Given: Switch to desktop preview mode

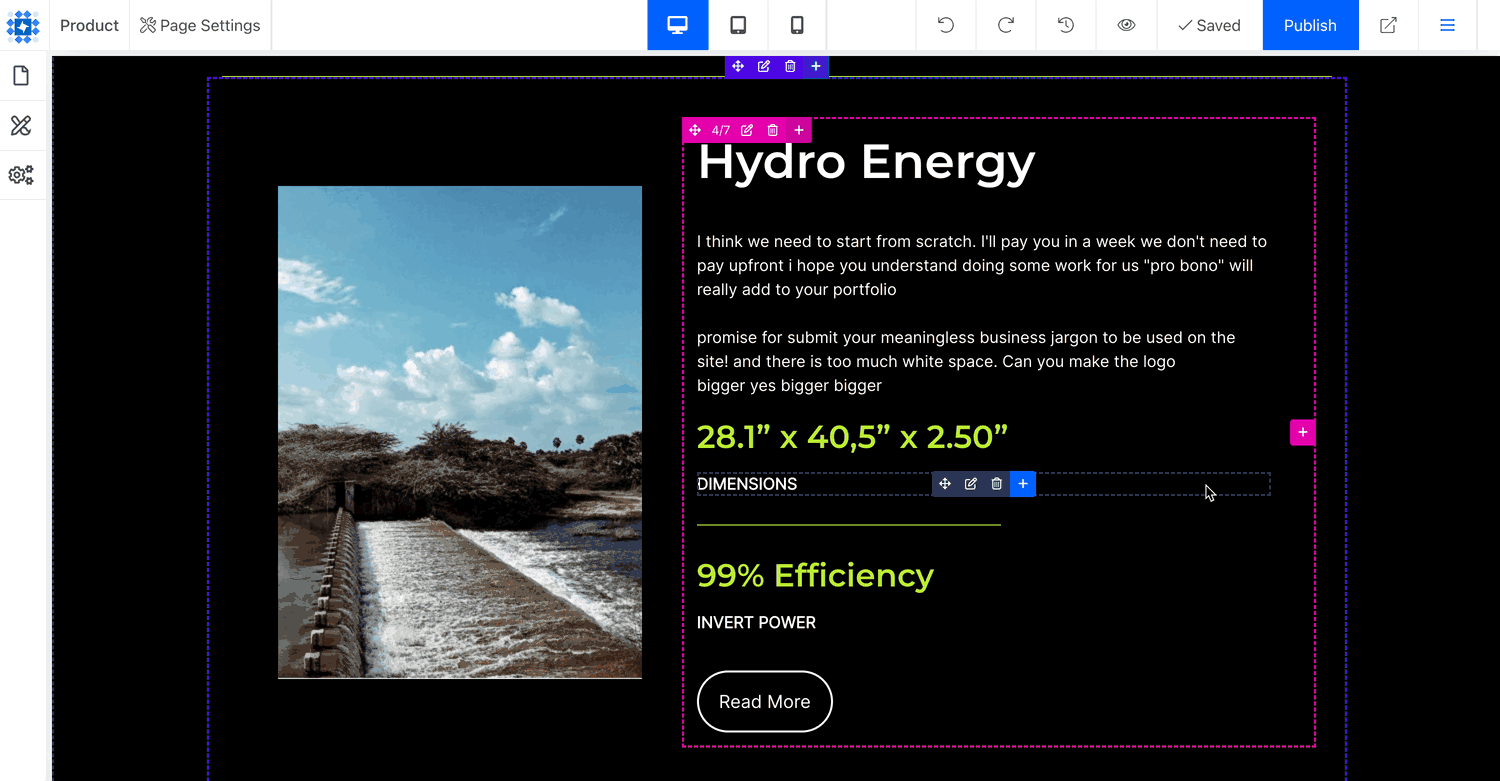Looking at the screenshot, I should (678, 25).
